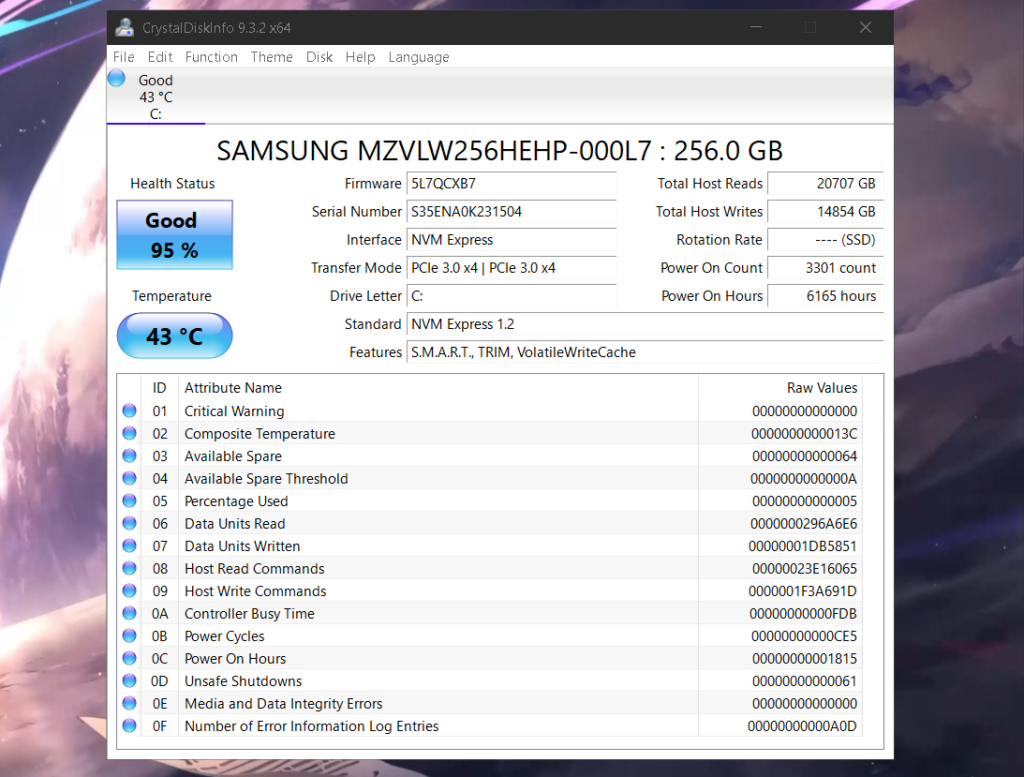This screenshot has height=777, width=1024.
Task: Click the status orb for Composite Temperature
Action: 129,433
